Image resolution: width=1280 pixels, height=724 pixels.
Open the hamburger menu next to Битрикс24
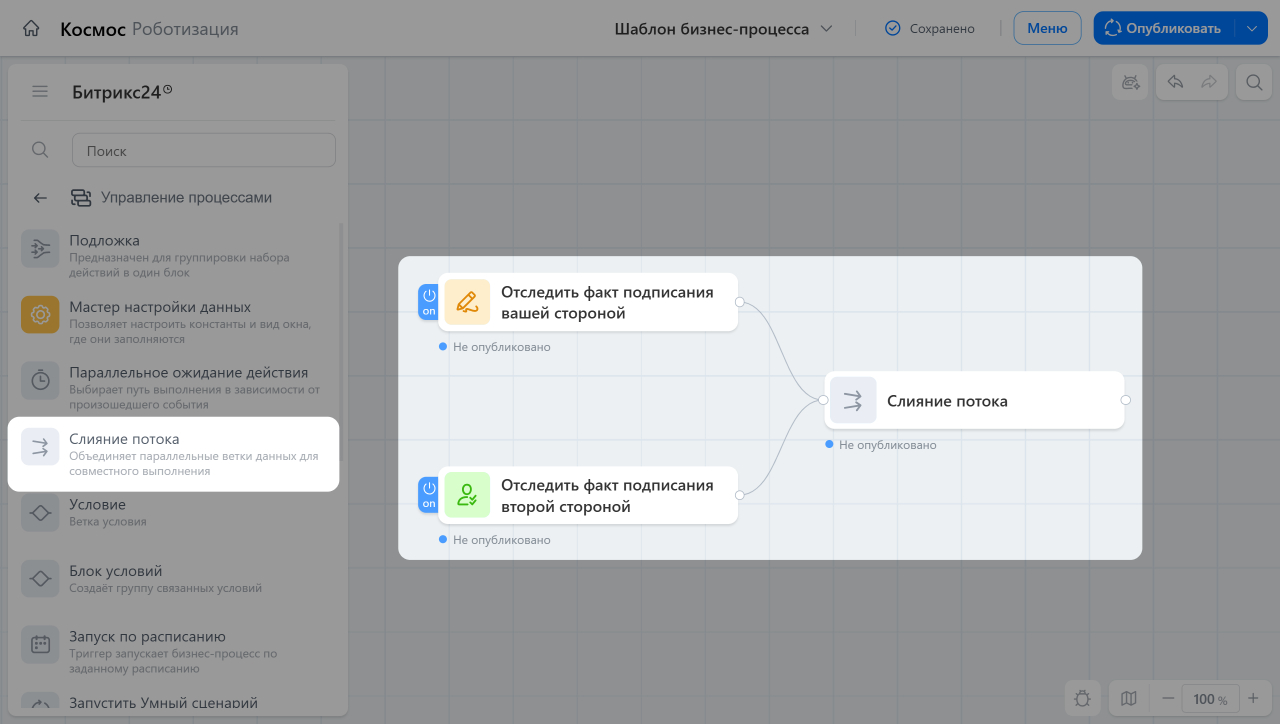tap(40, 92)
